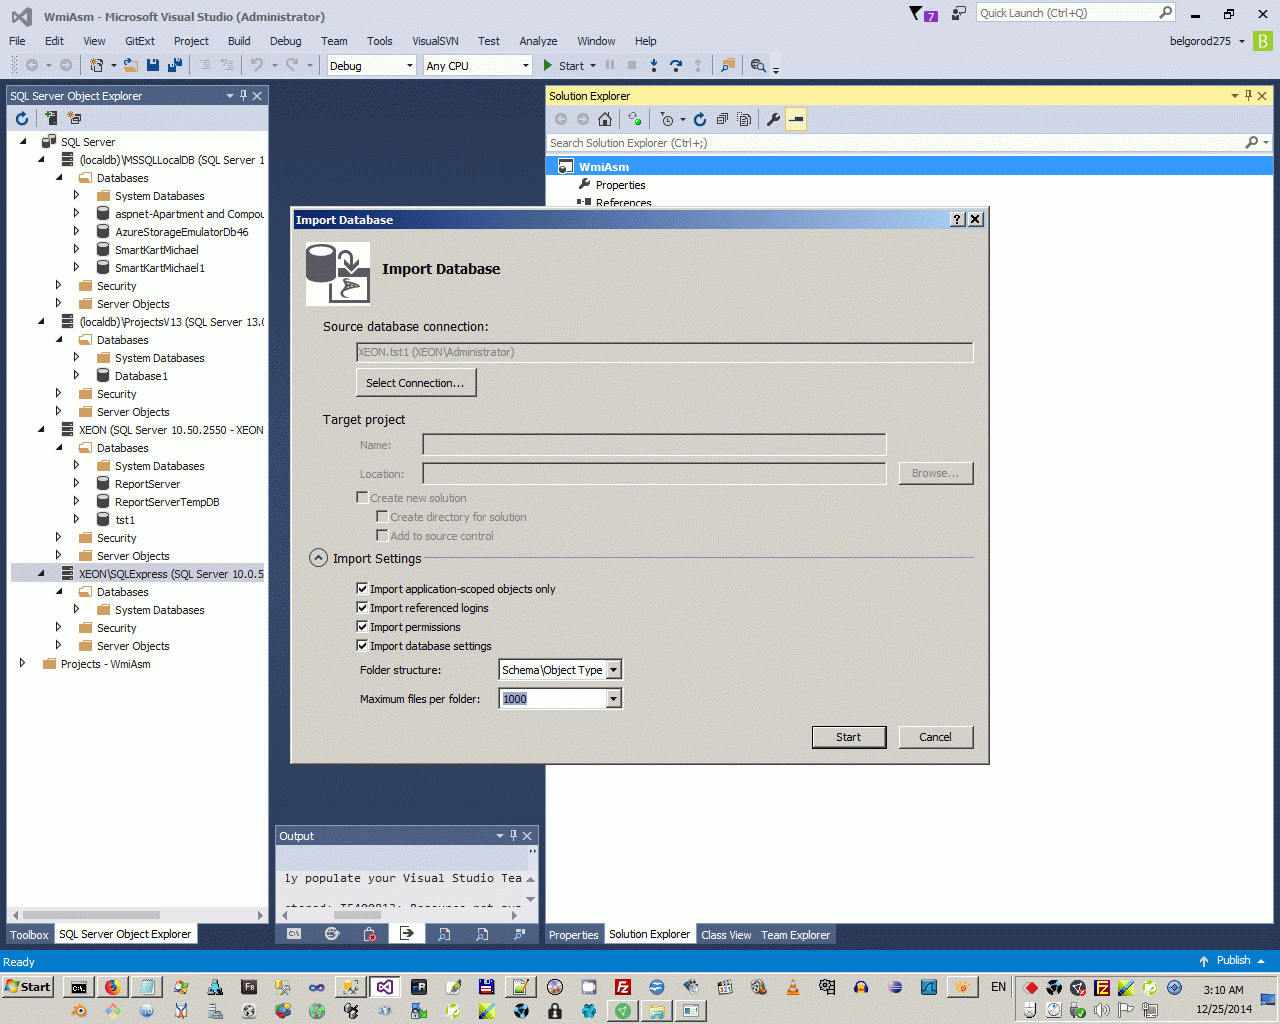Click Show All Files in Solution Explorer
The height and width of the screenshot is (1024, 1280).
[x=744, y=119]
